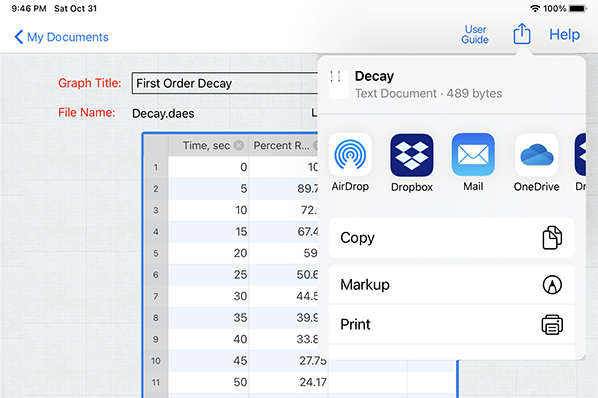Select time cell with value 5
This screenshot has height=398, width=598.
coord(208,188)
